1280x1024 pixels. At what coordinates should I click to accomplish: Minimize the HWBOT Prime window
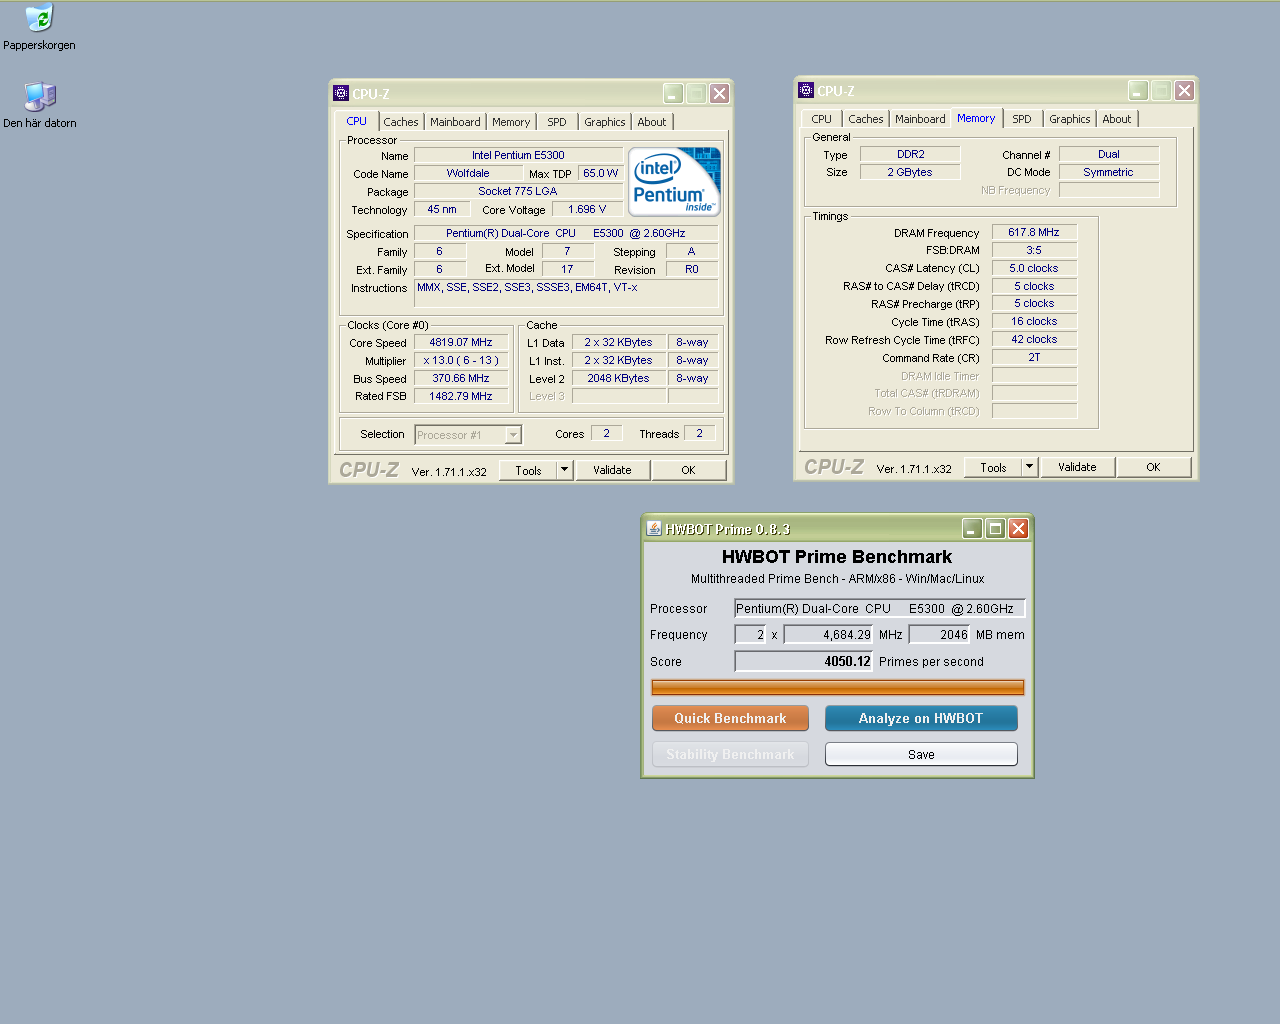pyautogui.click(x=972, y=528)
